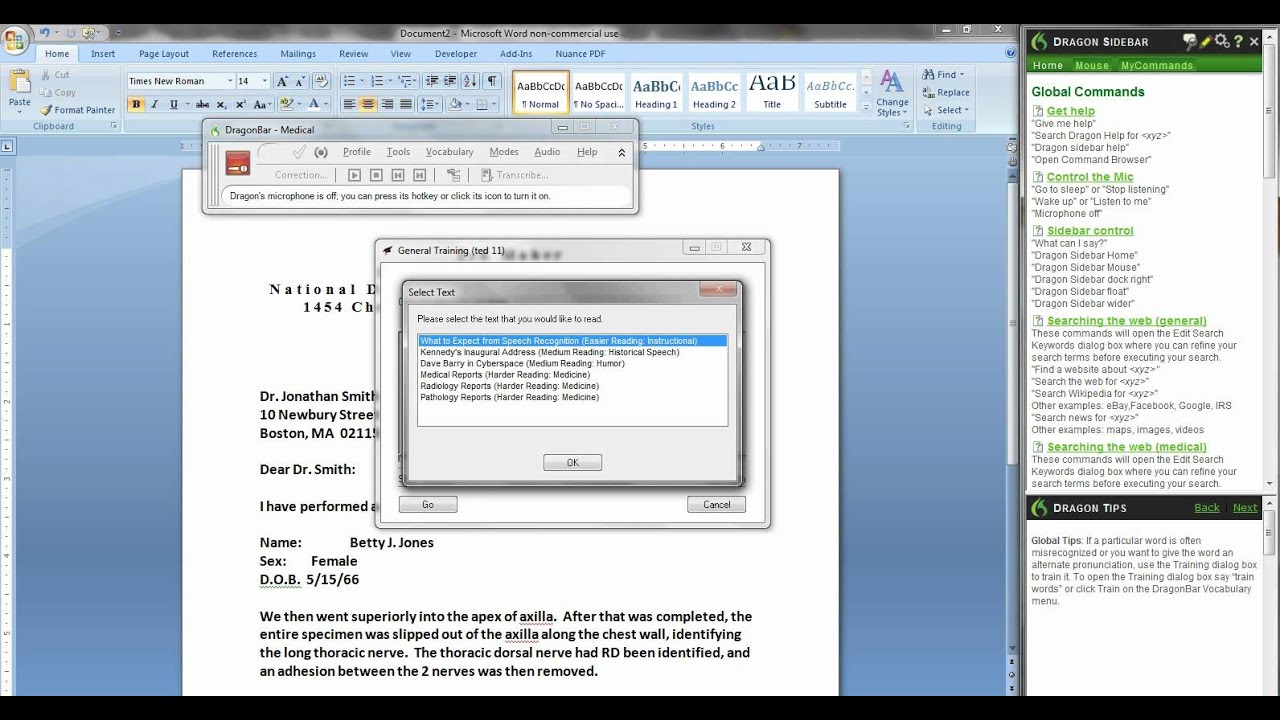Expand the Paste options arrow
Screen dimensions: 1280x720
click(19, 113)
